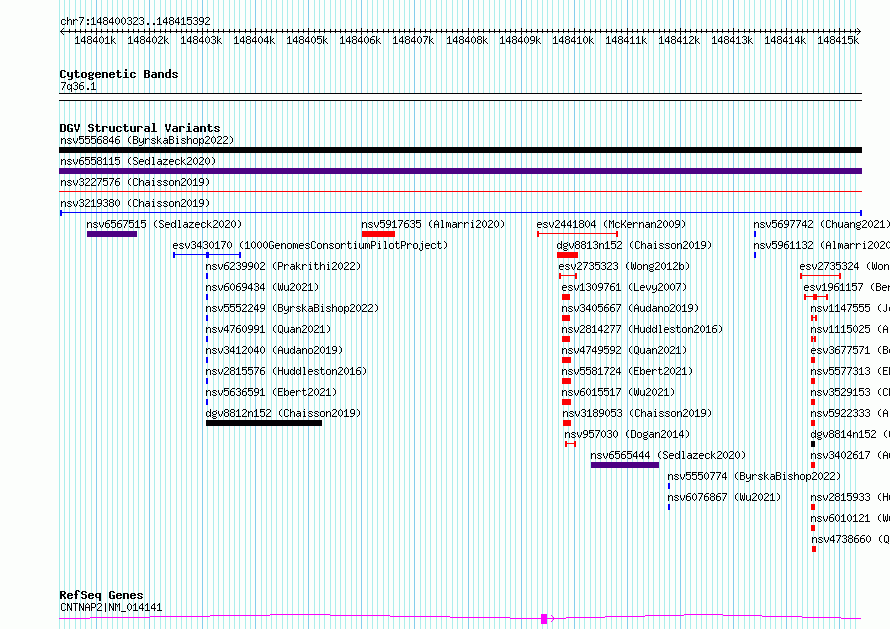Open dgv8813n152 (Chaisson2019) label
This screenshot has width=890, height=629.
click(634, 245)
